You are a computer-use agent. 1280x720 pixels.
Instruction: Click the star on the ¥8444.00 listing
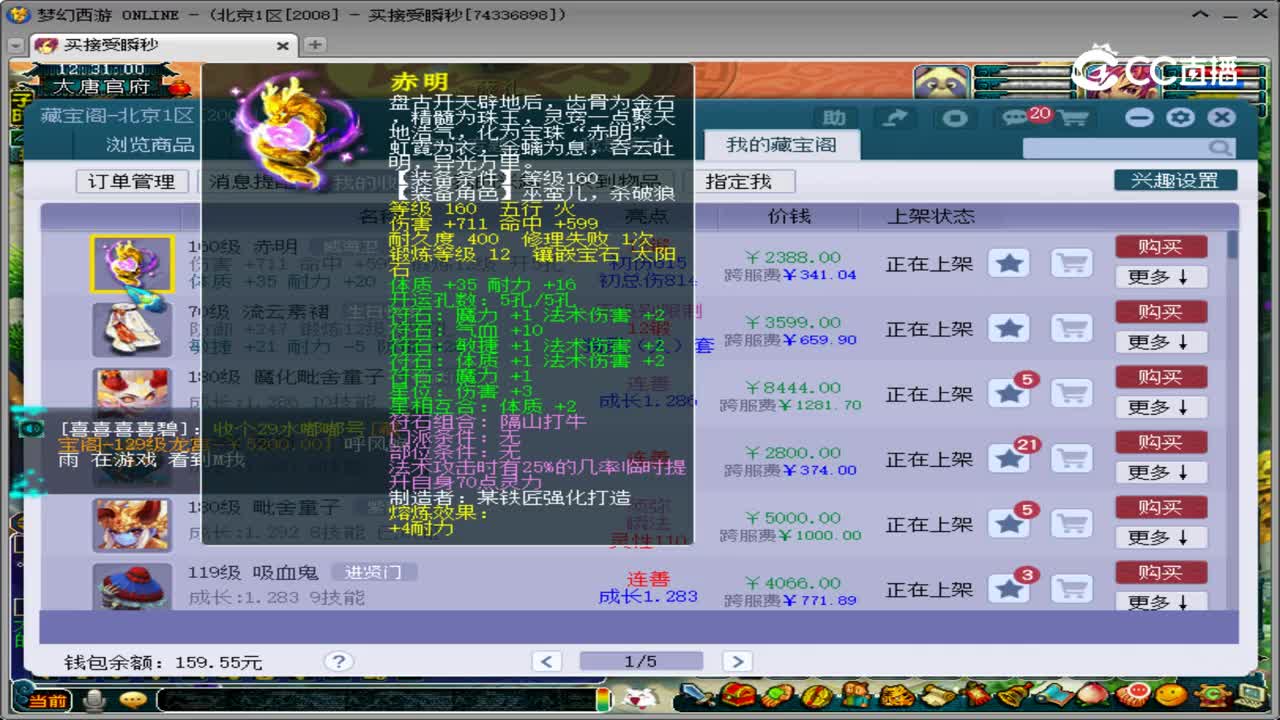(1009, 393)
